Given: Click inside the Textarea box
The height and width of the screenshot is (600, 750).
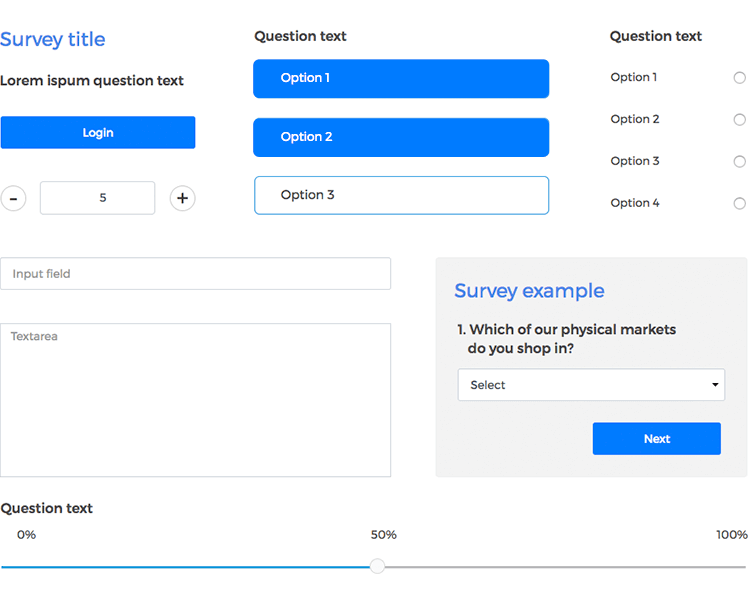Looking at the screenshot, I should click(x=196, y=400).
